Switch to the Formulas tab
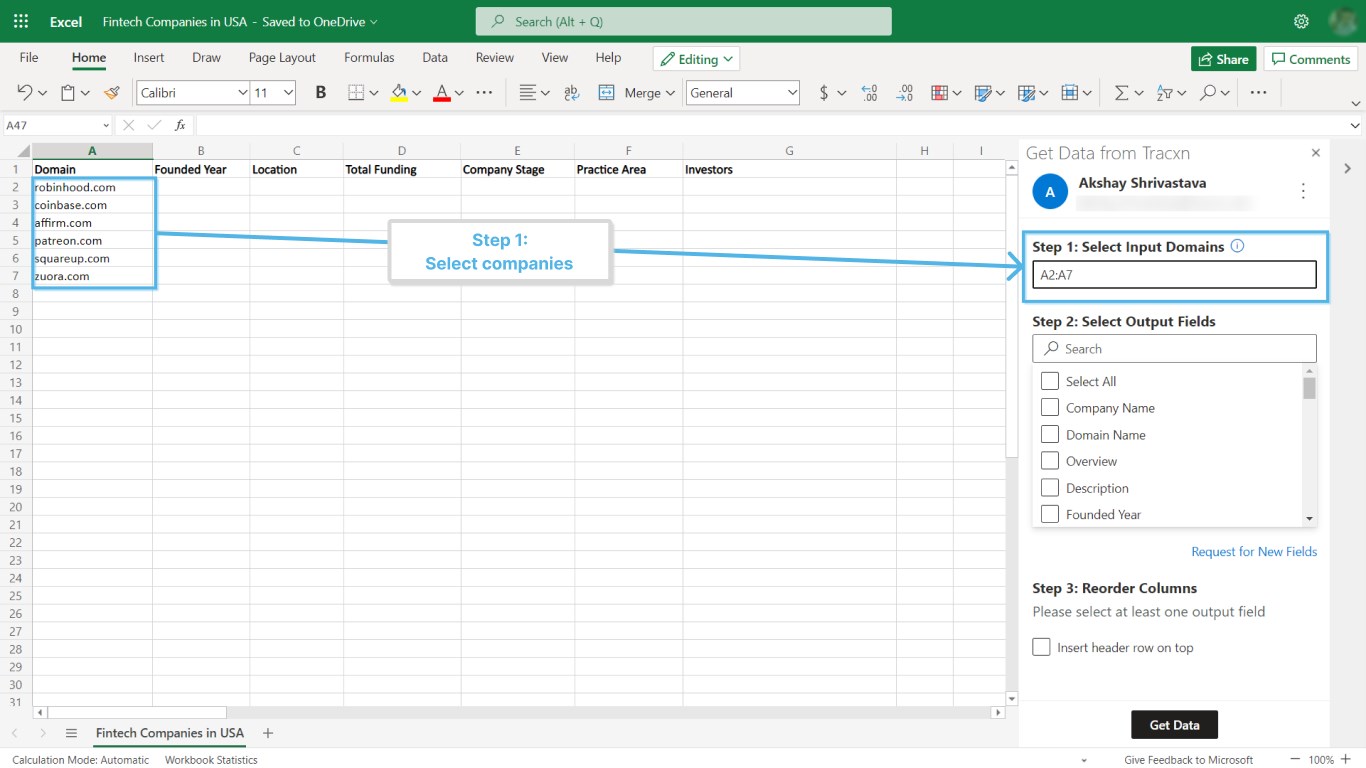1366x768 pixels. 369,58
